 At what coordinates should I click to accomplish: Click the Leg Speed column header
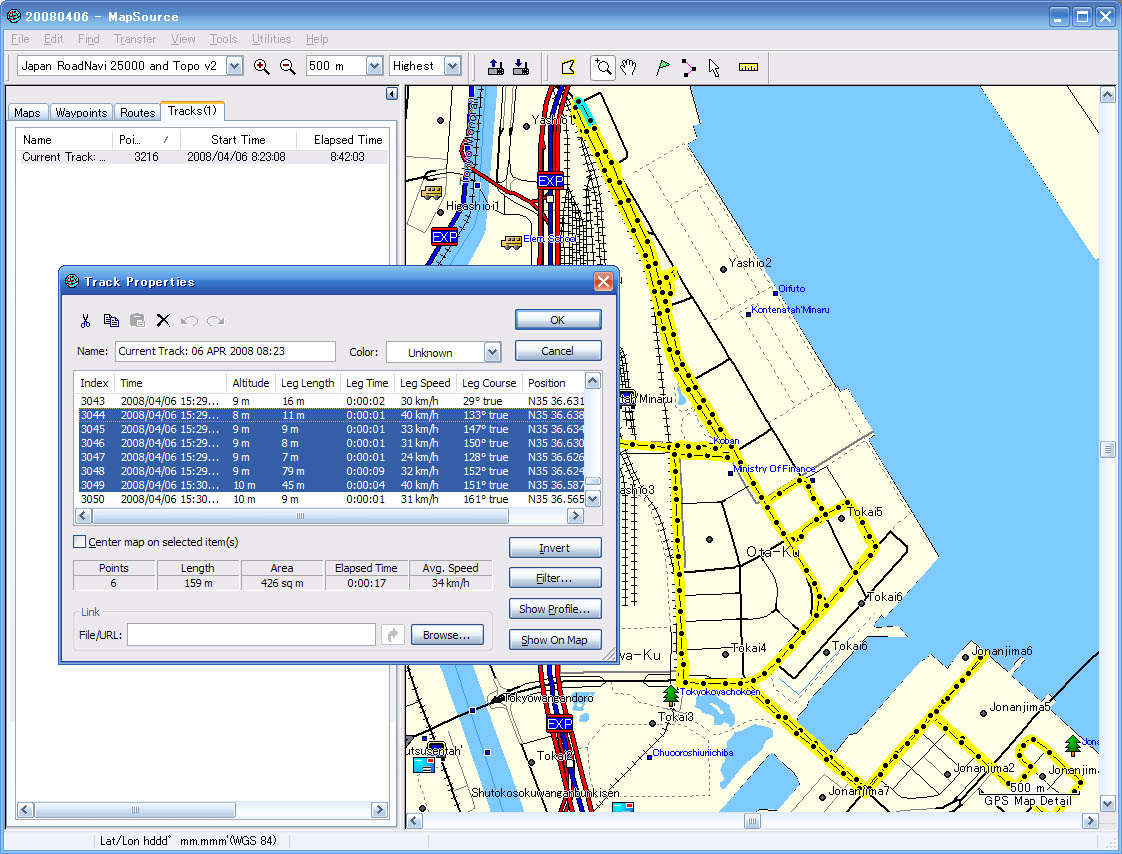click(425, 383)
